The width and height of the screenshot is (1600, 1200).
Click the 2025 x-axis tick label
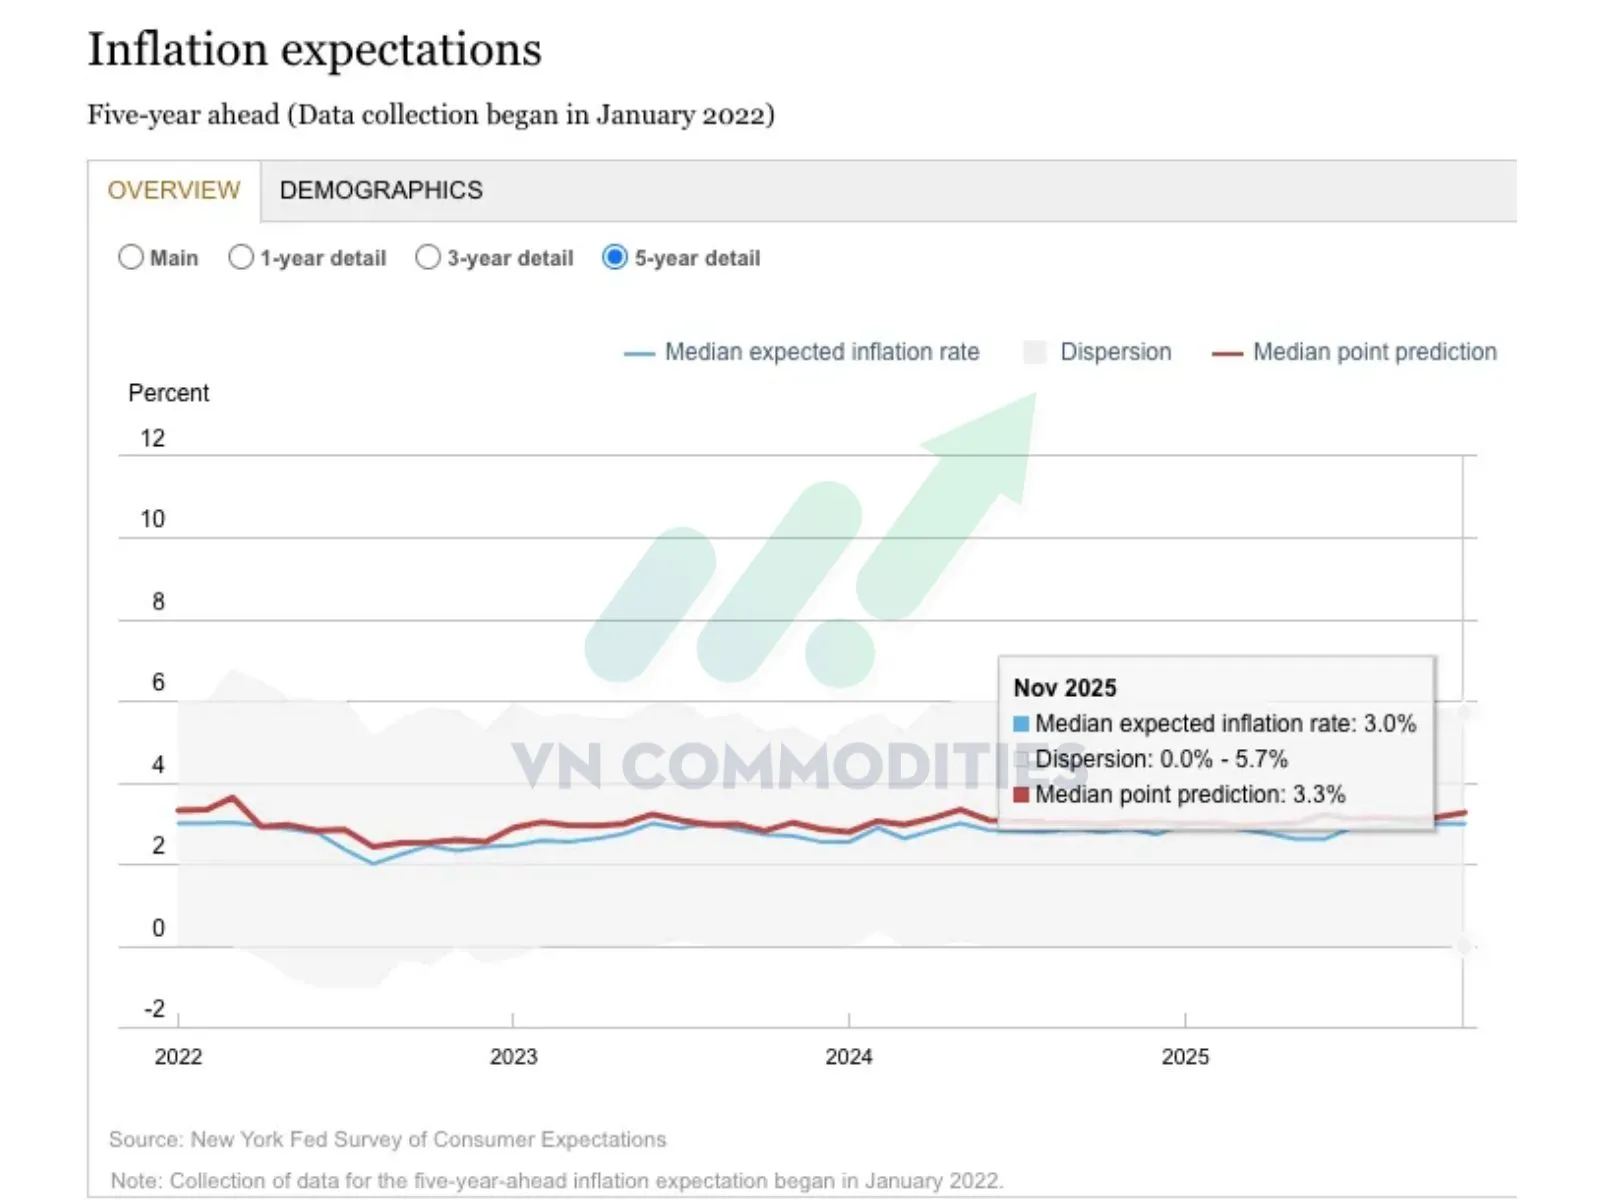pos(1185,1056)
